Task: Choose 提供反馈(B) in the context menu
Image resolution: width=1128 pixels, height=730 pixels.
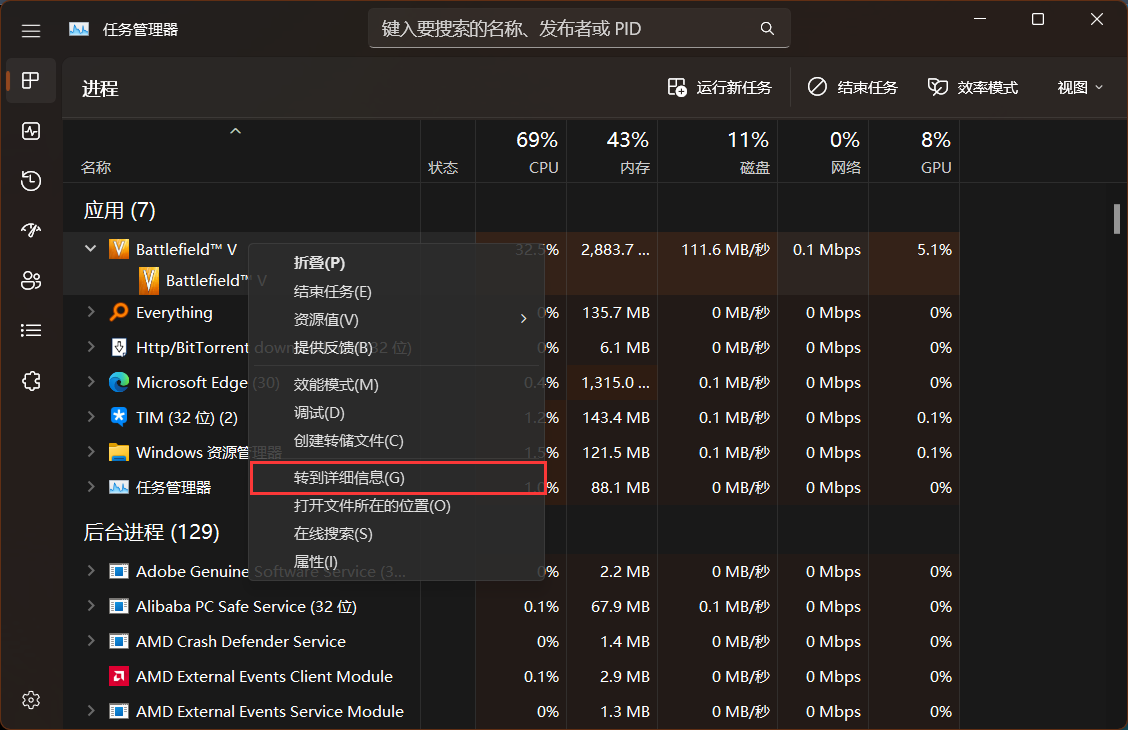Action: click(397, 347)
